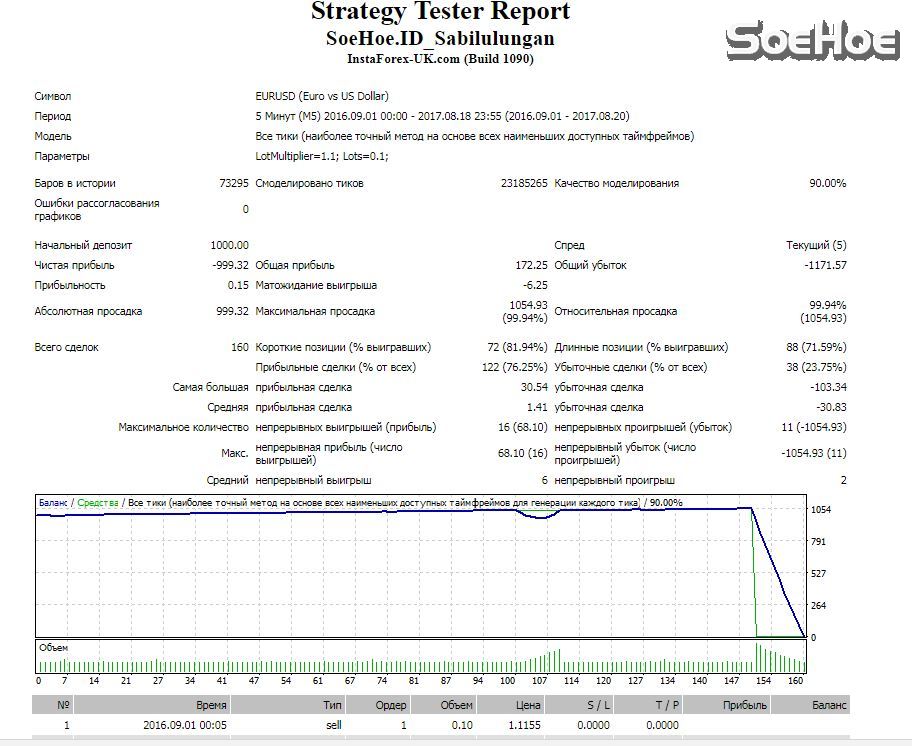This screenshot has height=746, width=912.
Task: Open the InstaForex-UK.com (Build 1090) text
Action: coord(440,58)
